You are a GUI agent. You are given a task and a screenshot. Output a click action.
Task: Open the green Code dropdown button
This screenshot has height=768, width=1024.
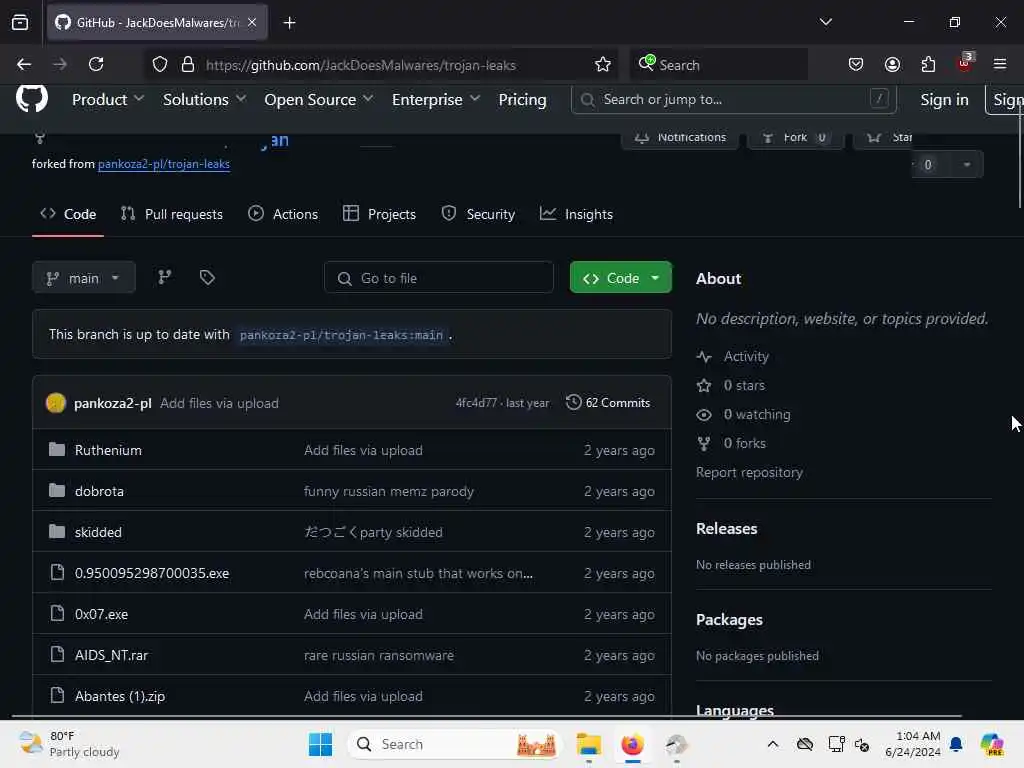click(620, 278)
